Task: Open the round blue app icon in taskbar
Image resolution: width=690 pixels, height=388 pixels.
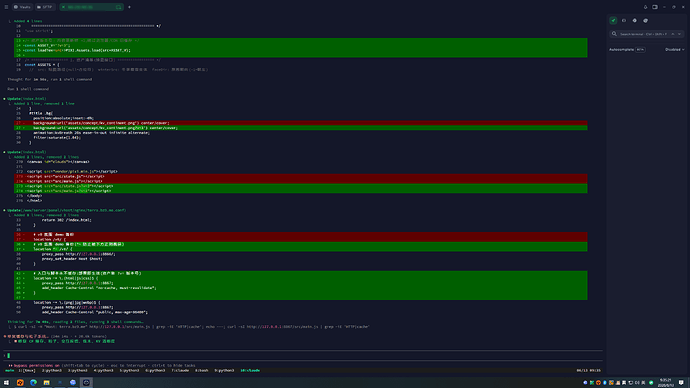Action: coord(73,383)
